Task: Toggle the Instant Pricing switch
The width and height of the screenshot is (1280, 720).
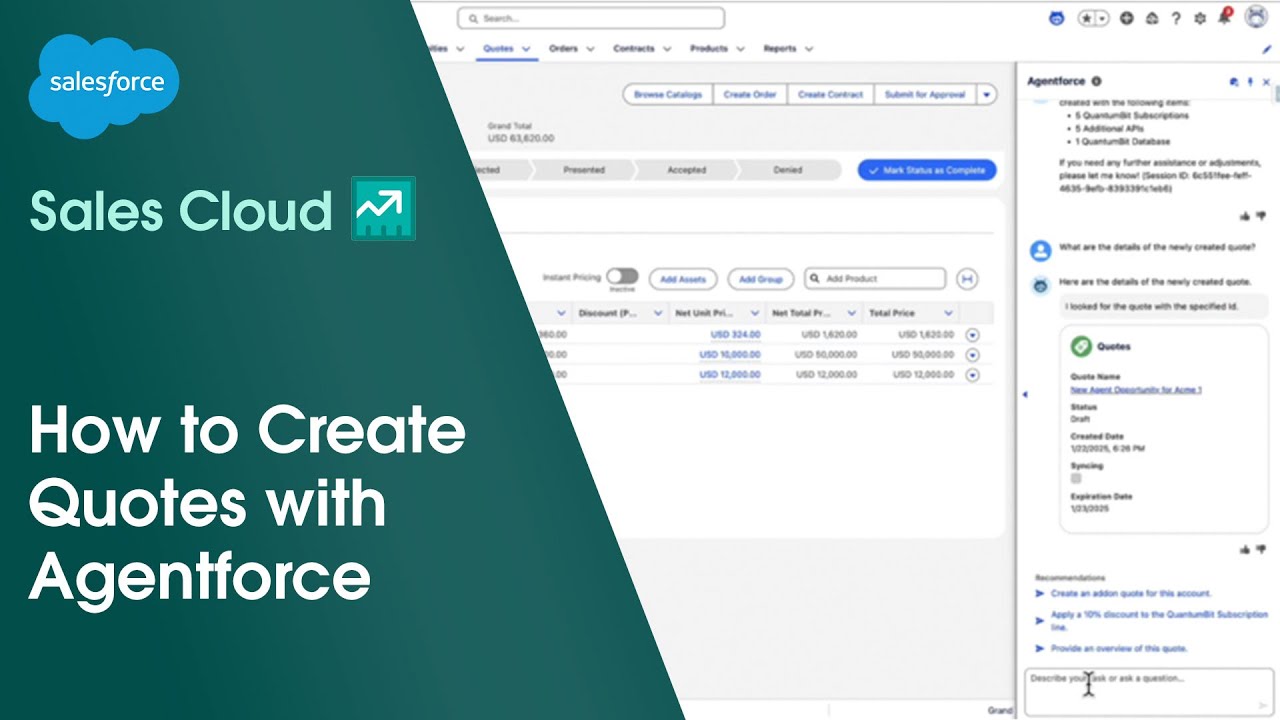Action: (622, 276)
